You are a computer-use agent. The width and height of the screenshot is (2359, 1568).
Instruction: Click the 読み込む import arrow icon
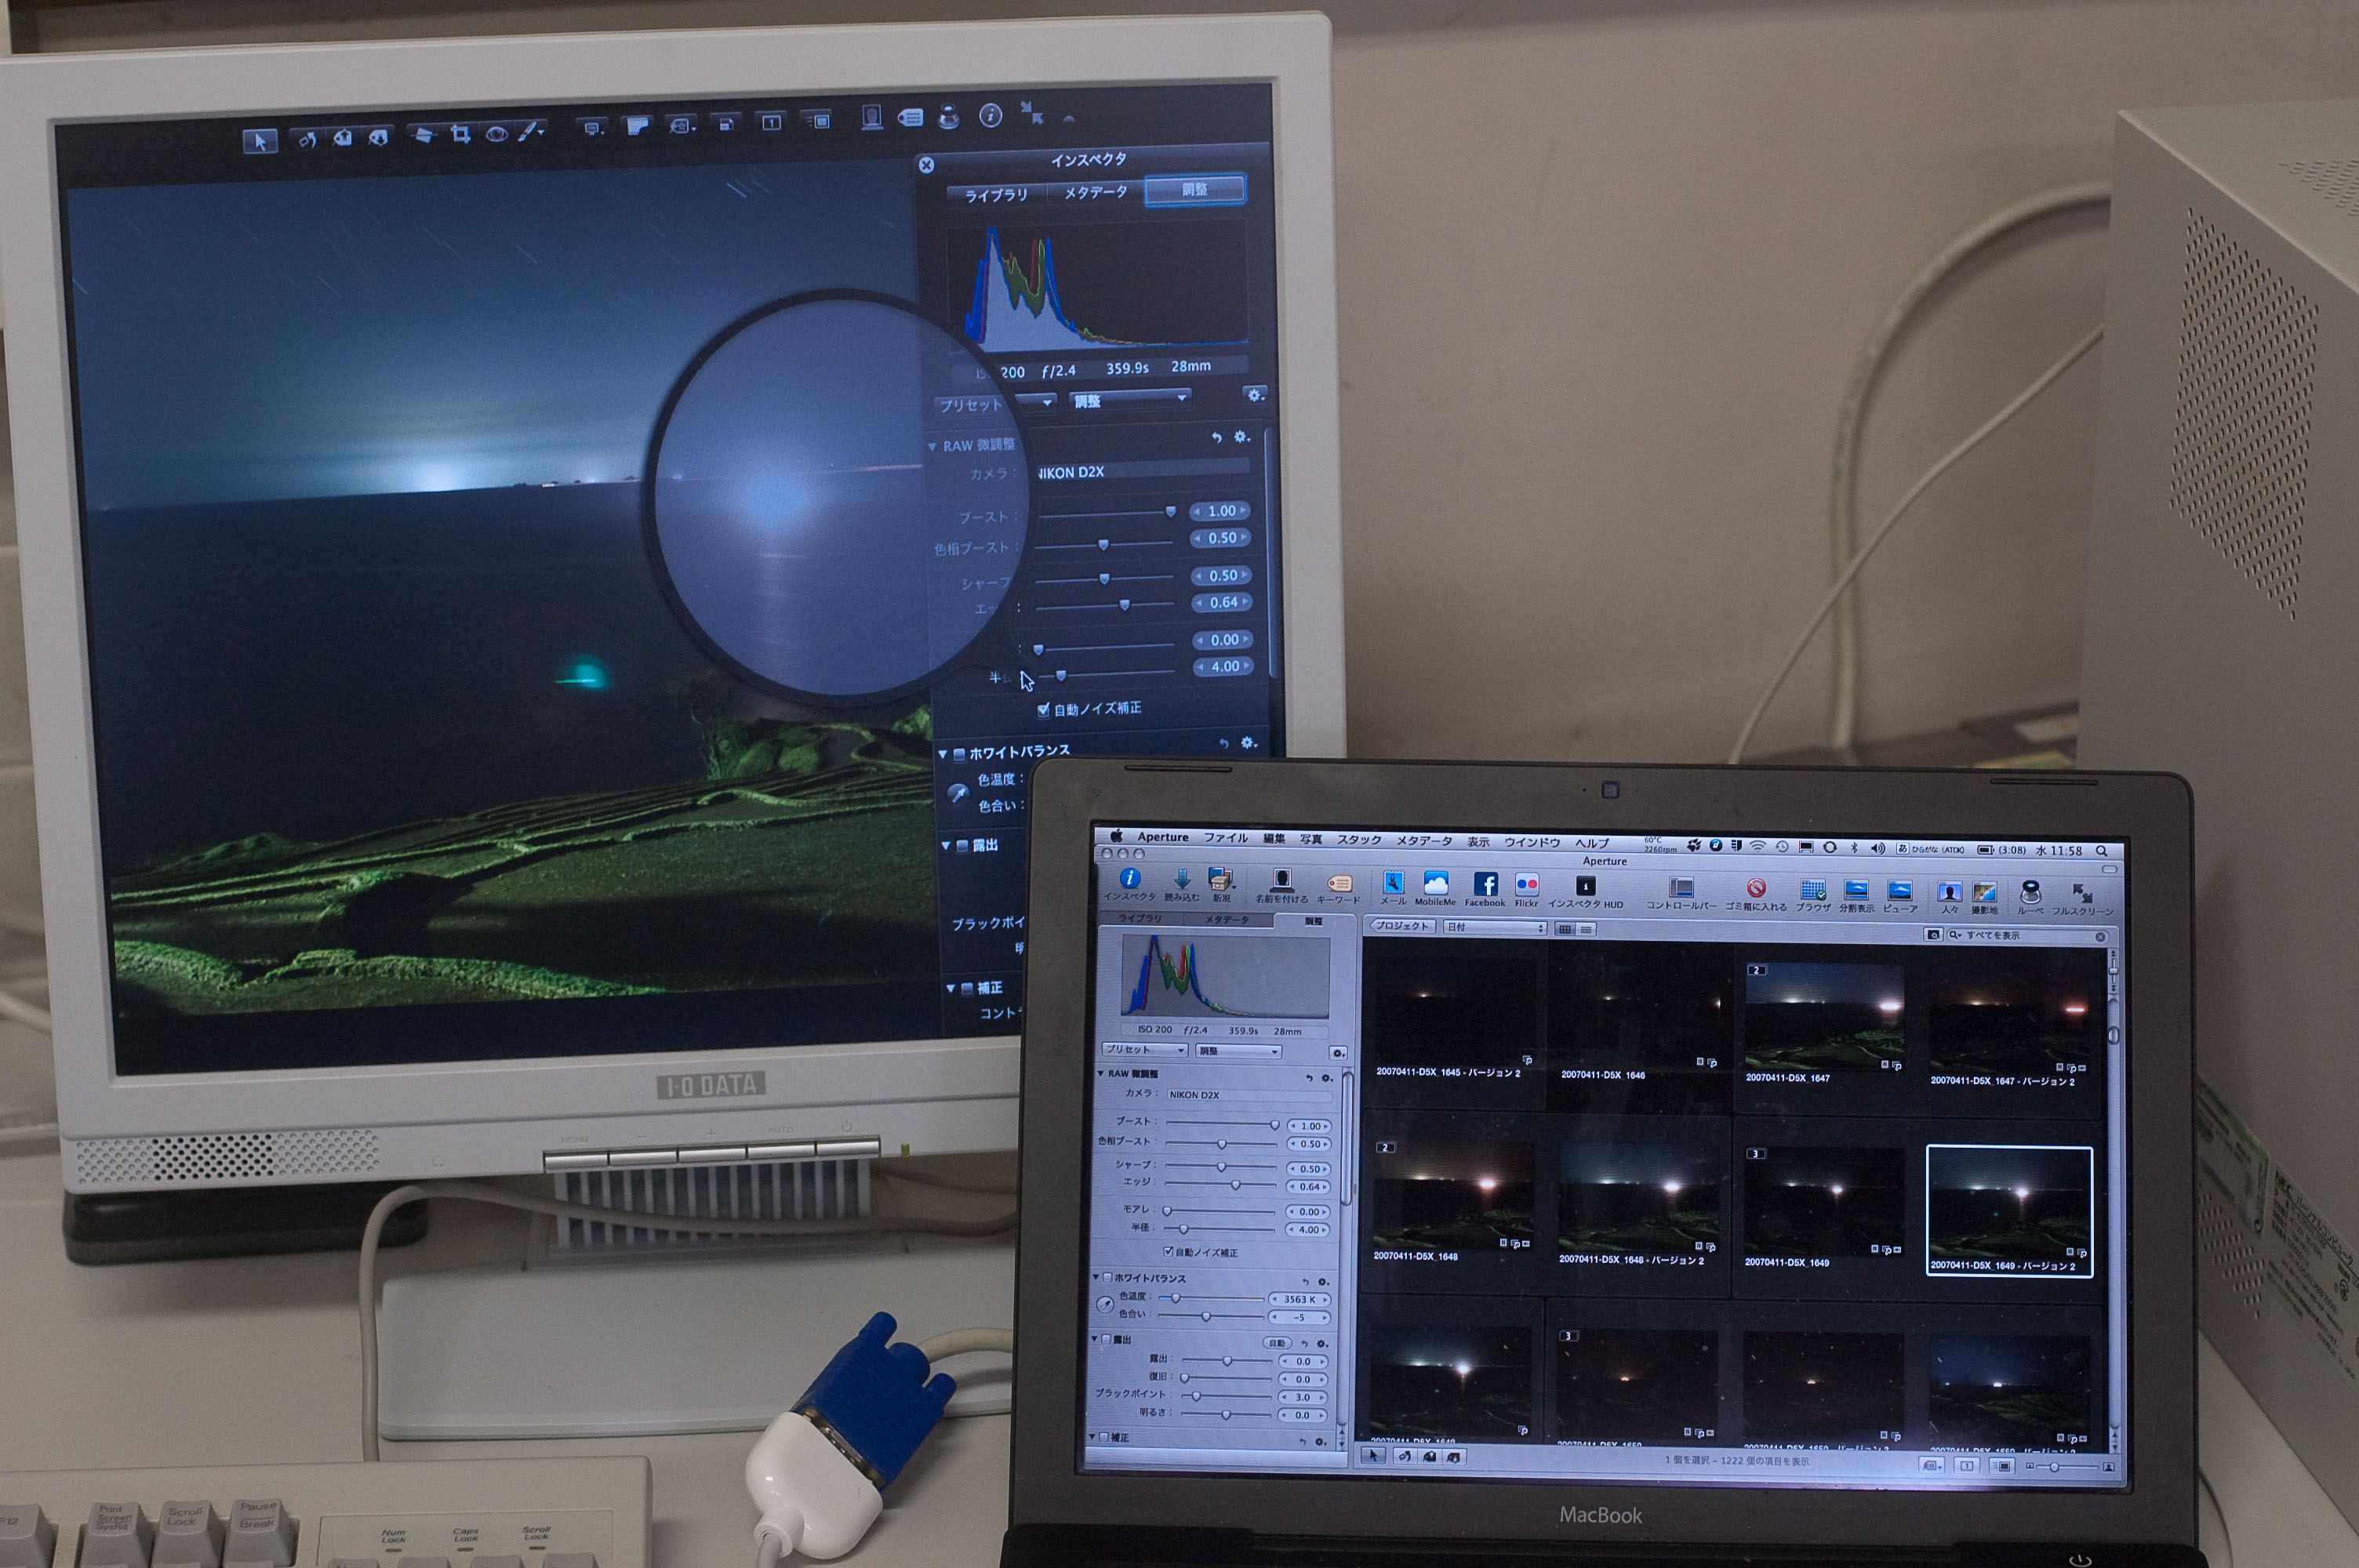(1182, 879)
